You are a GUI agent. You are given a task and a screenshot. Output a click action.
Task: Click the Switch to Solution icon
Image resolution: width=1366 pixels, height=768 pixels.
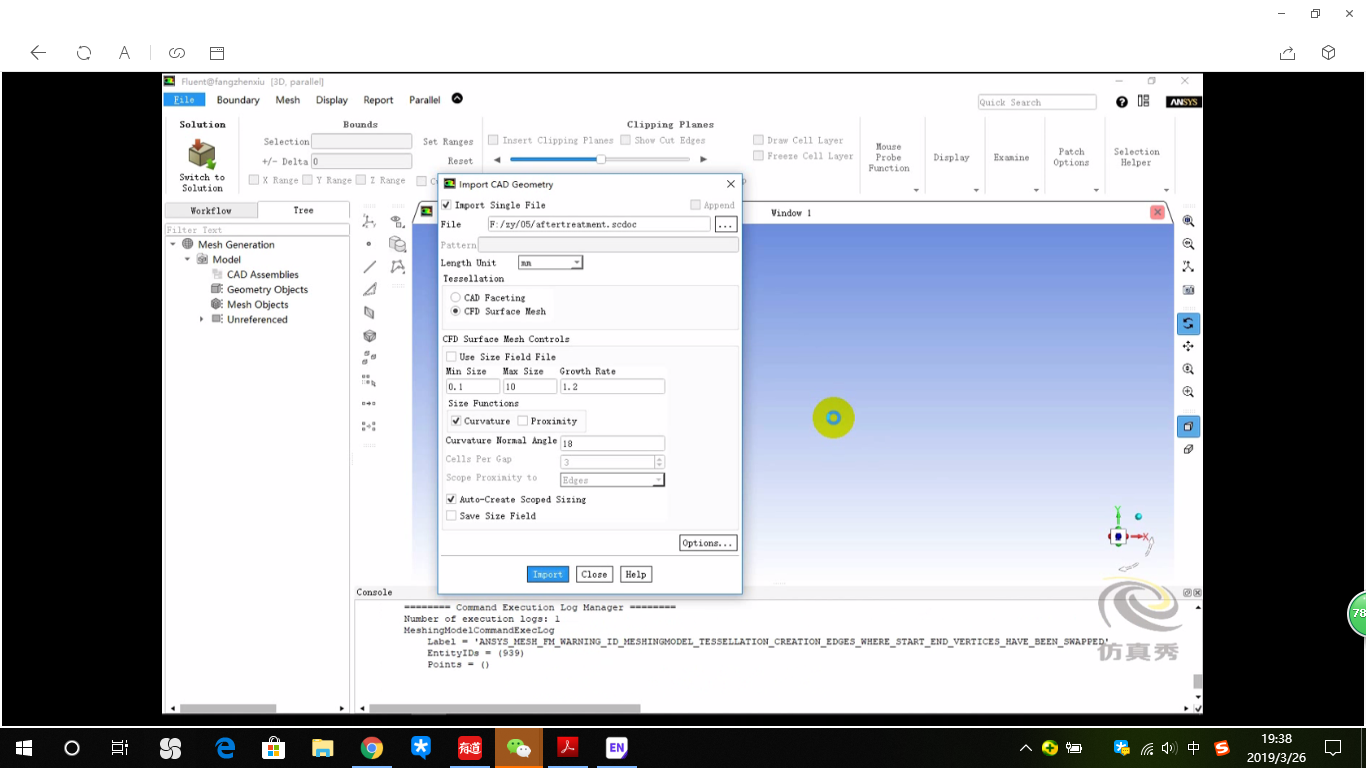coord(202,154)
